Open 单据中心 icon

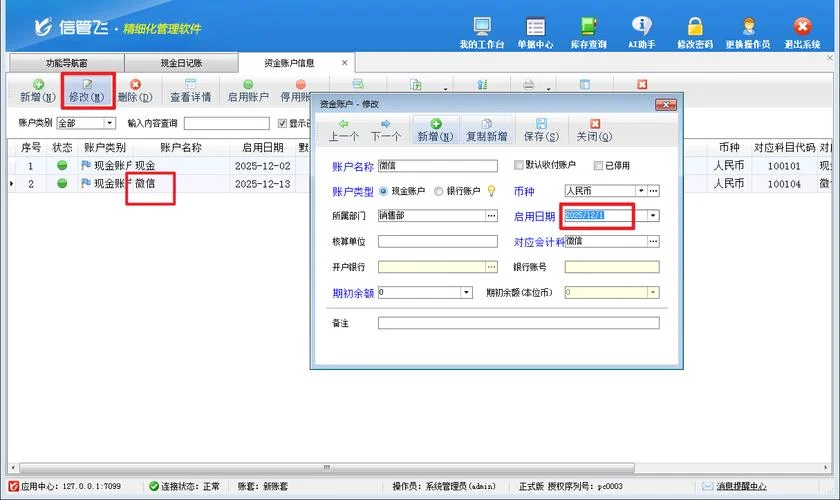(535, 33)
